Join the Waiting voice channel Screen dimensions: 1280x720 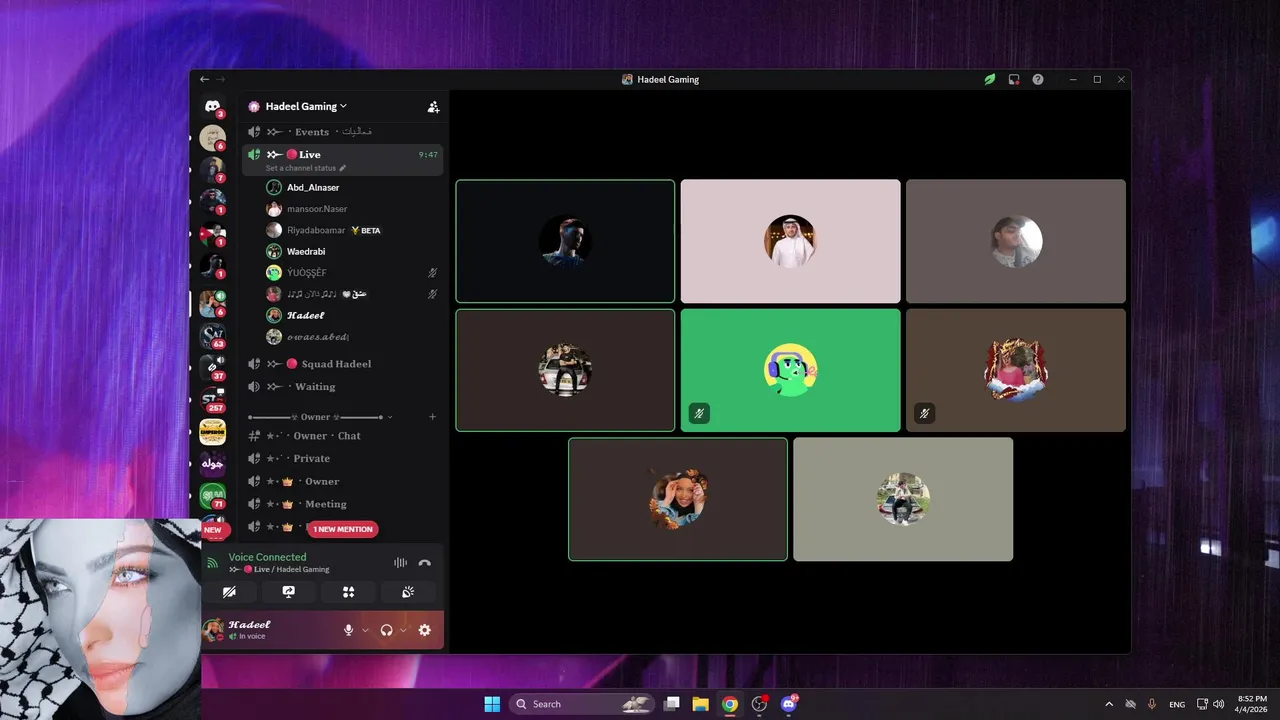pos(343,387)
